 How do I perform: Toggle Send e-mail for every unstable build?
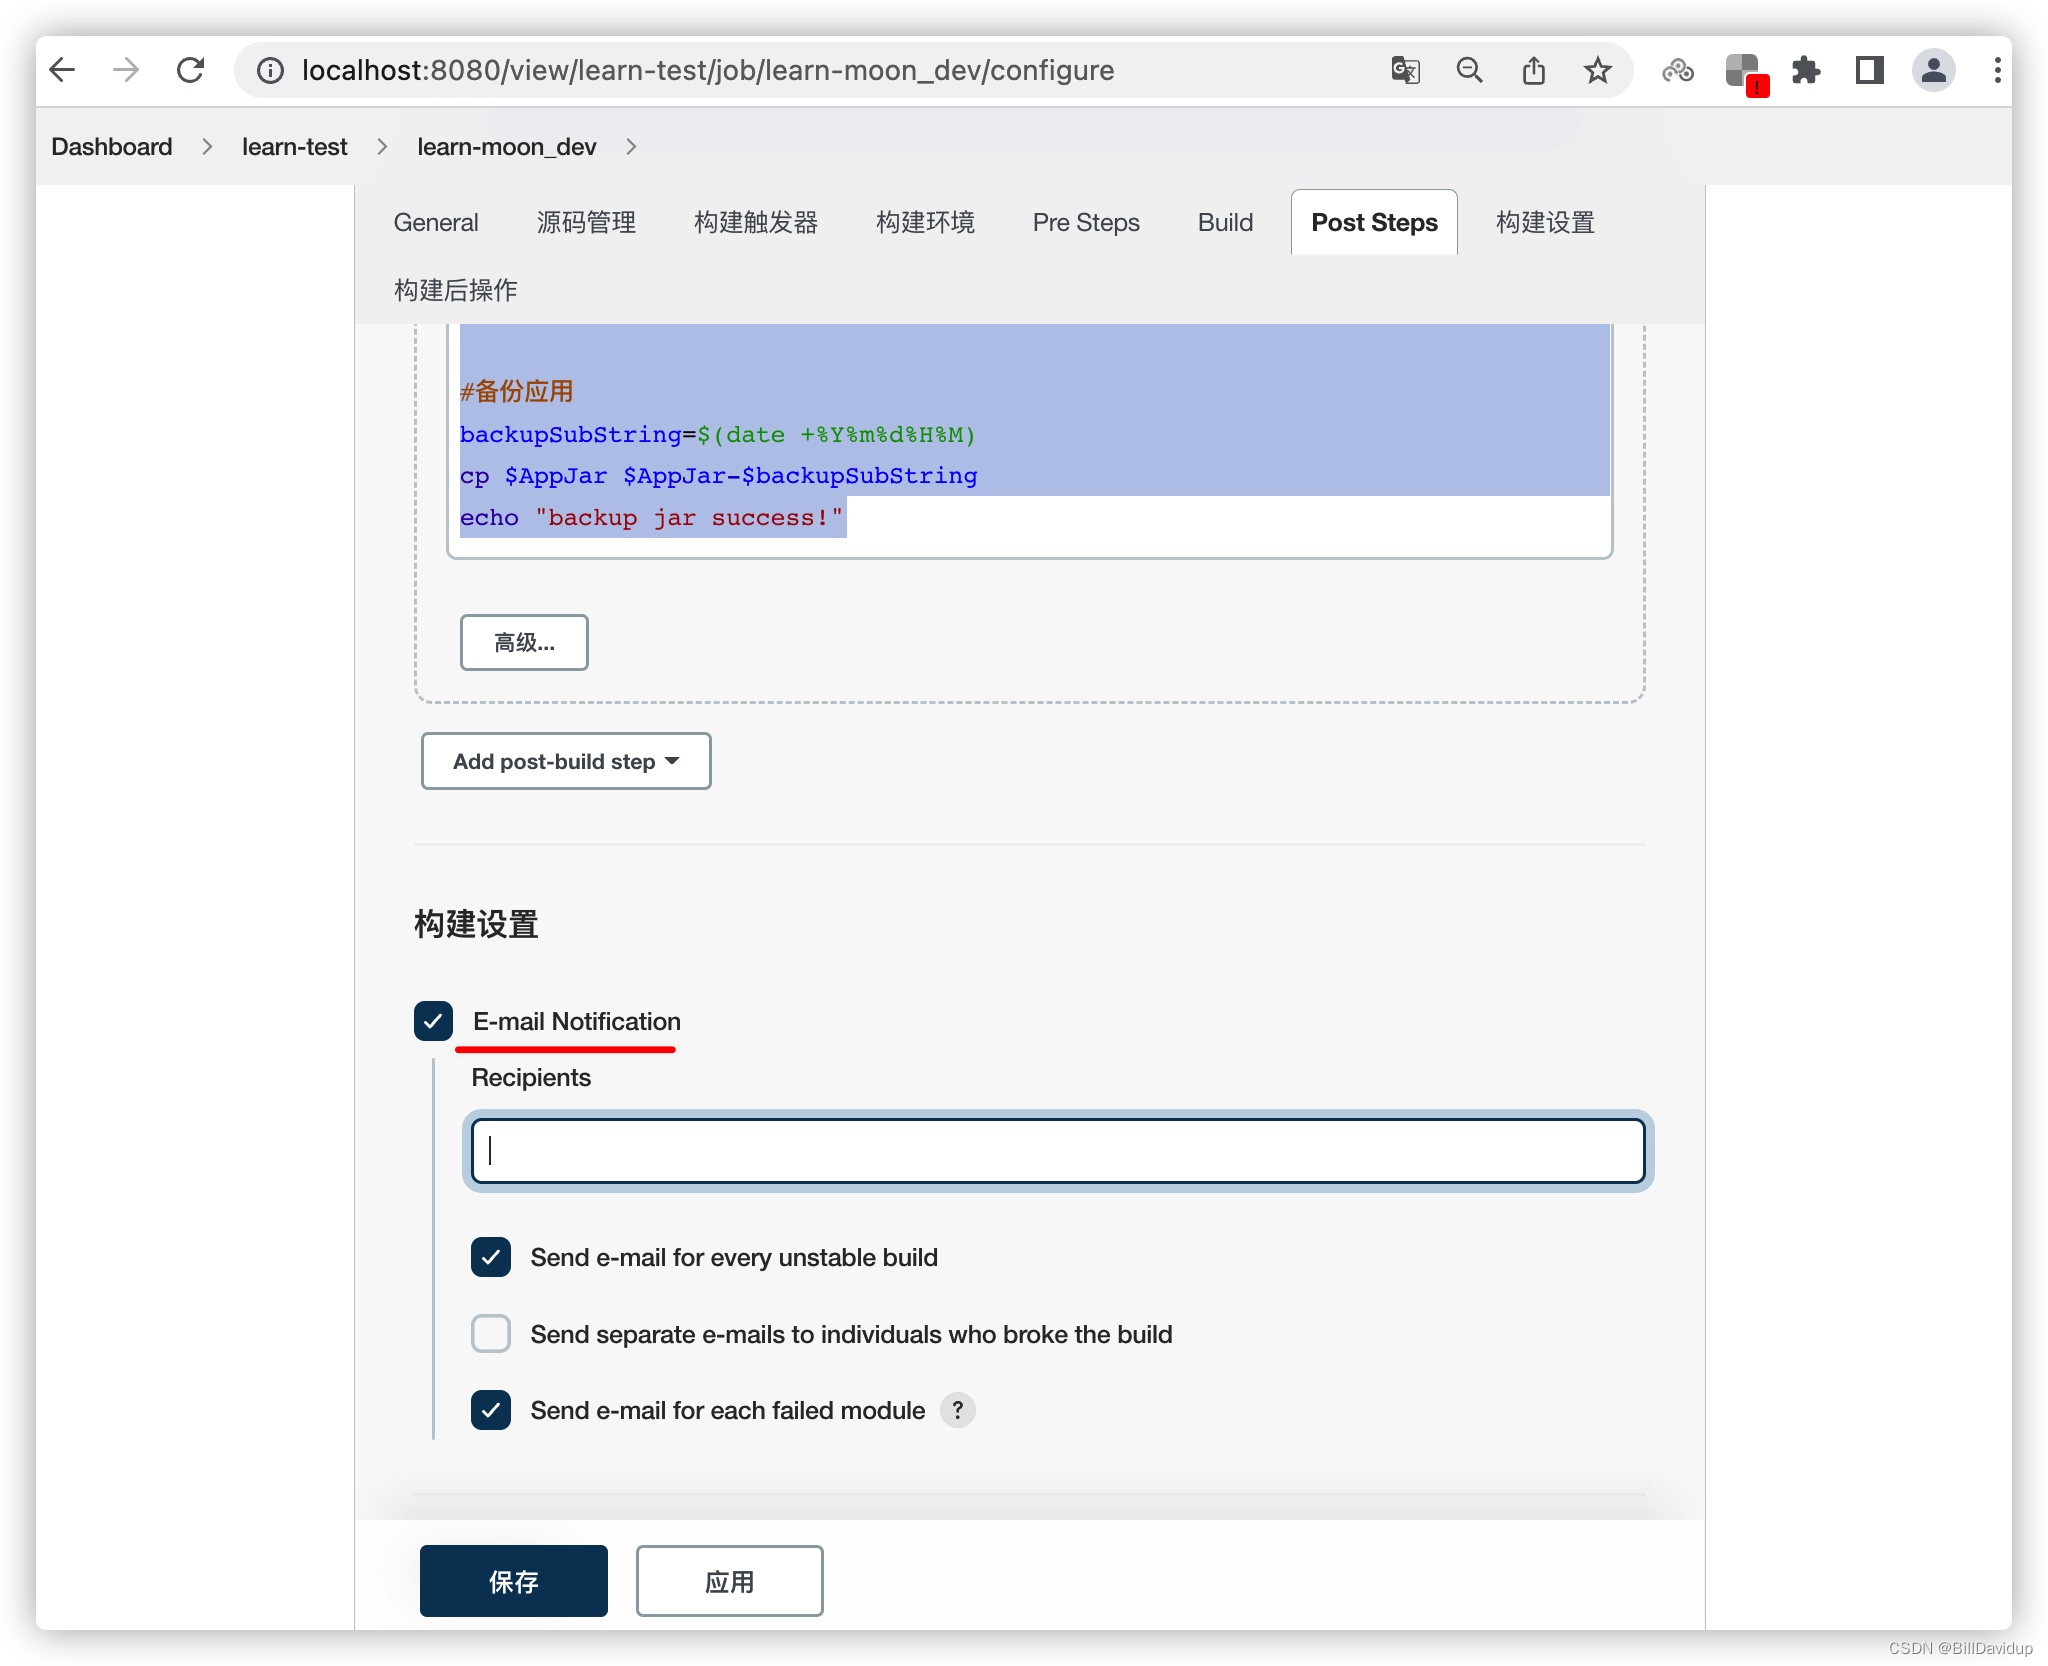click(491, 1257)
